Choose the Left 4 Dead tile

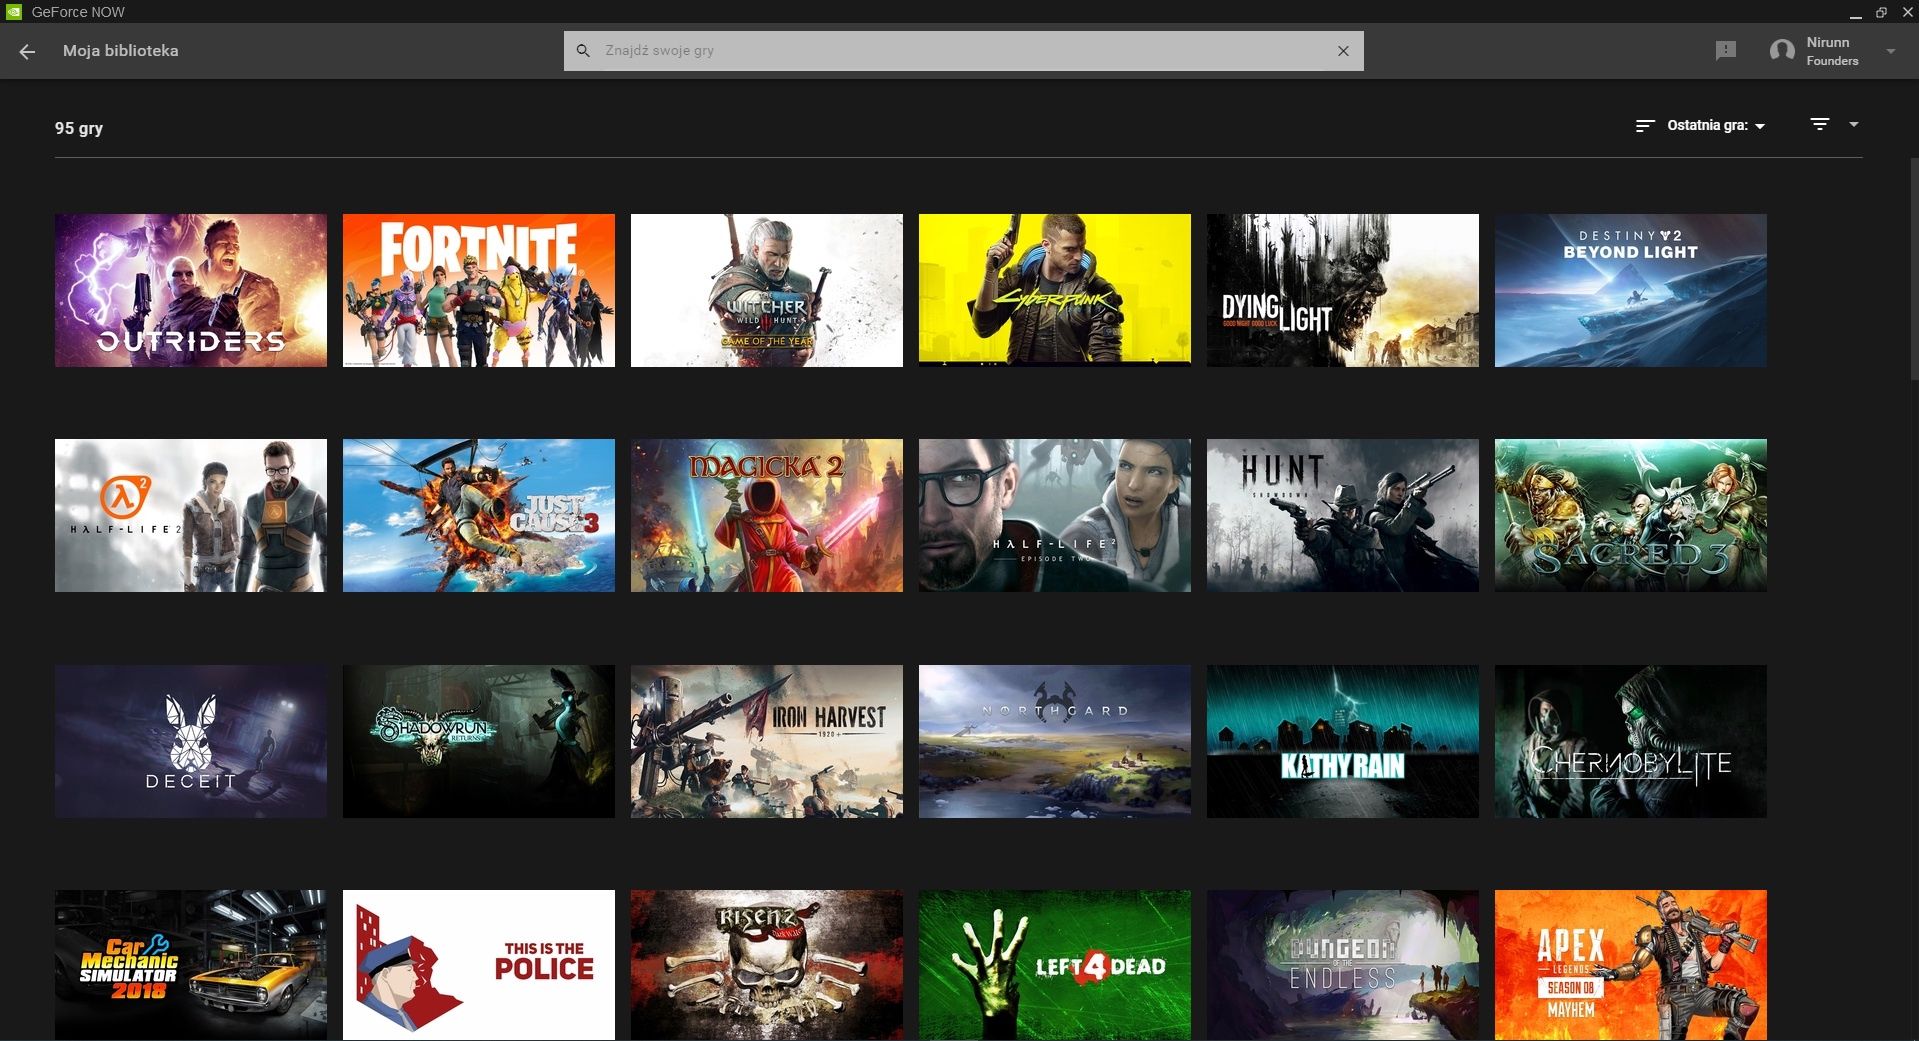pyautogui.click(x=1054, y=965)
